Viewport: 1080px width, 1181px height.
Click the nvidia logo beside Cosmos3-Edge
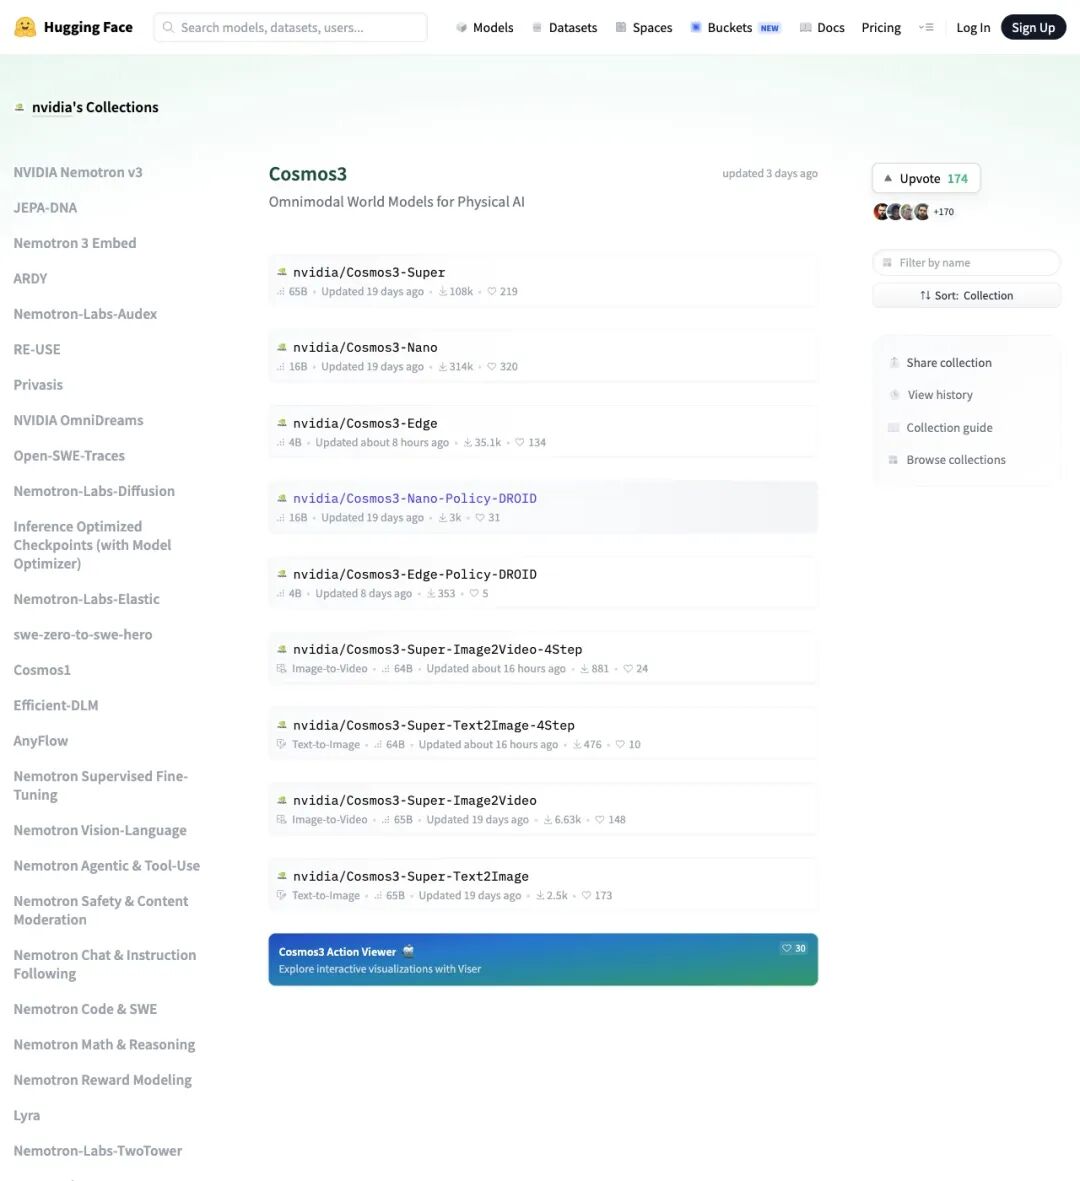tap(282, 423)
